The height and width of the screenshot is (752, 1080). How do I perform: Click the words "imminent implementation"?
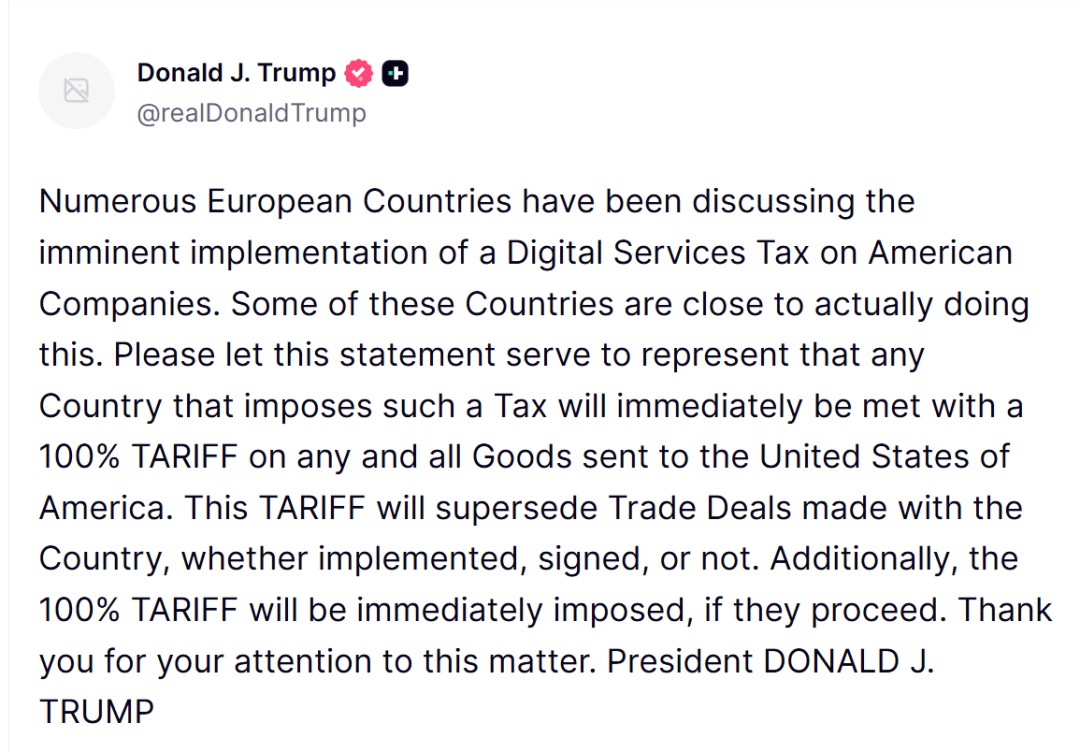pyautogui.click(x=233, y=253)
